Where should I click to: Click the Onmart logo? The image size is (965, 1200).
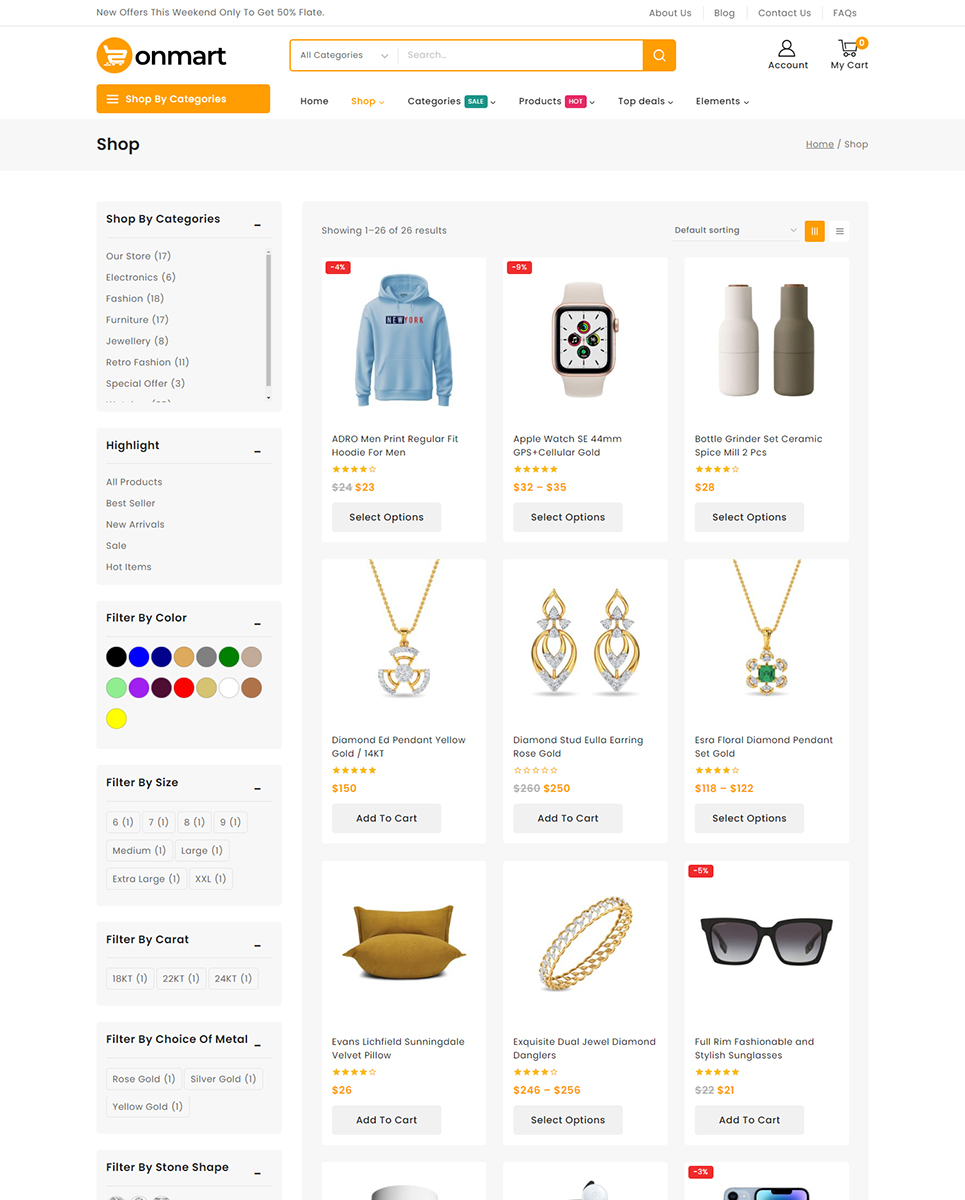click(x=161, y=56)
